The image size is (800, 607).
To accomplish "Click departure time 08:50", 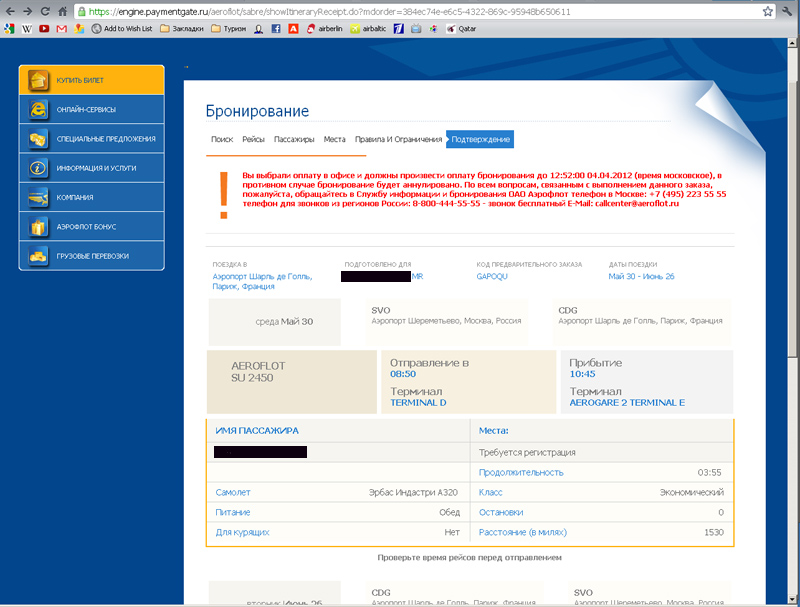I will click(403, 374).
